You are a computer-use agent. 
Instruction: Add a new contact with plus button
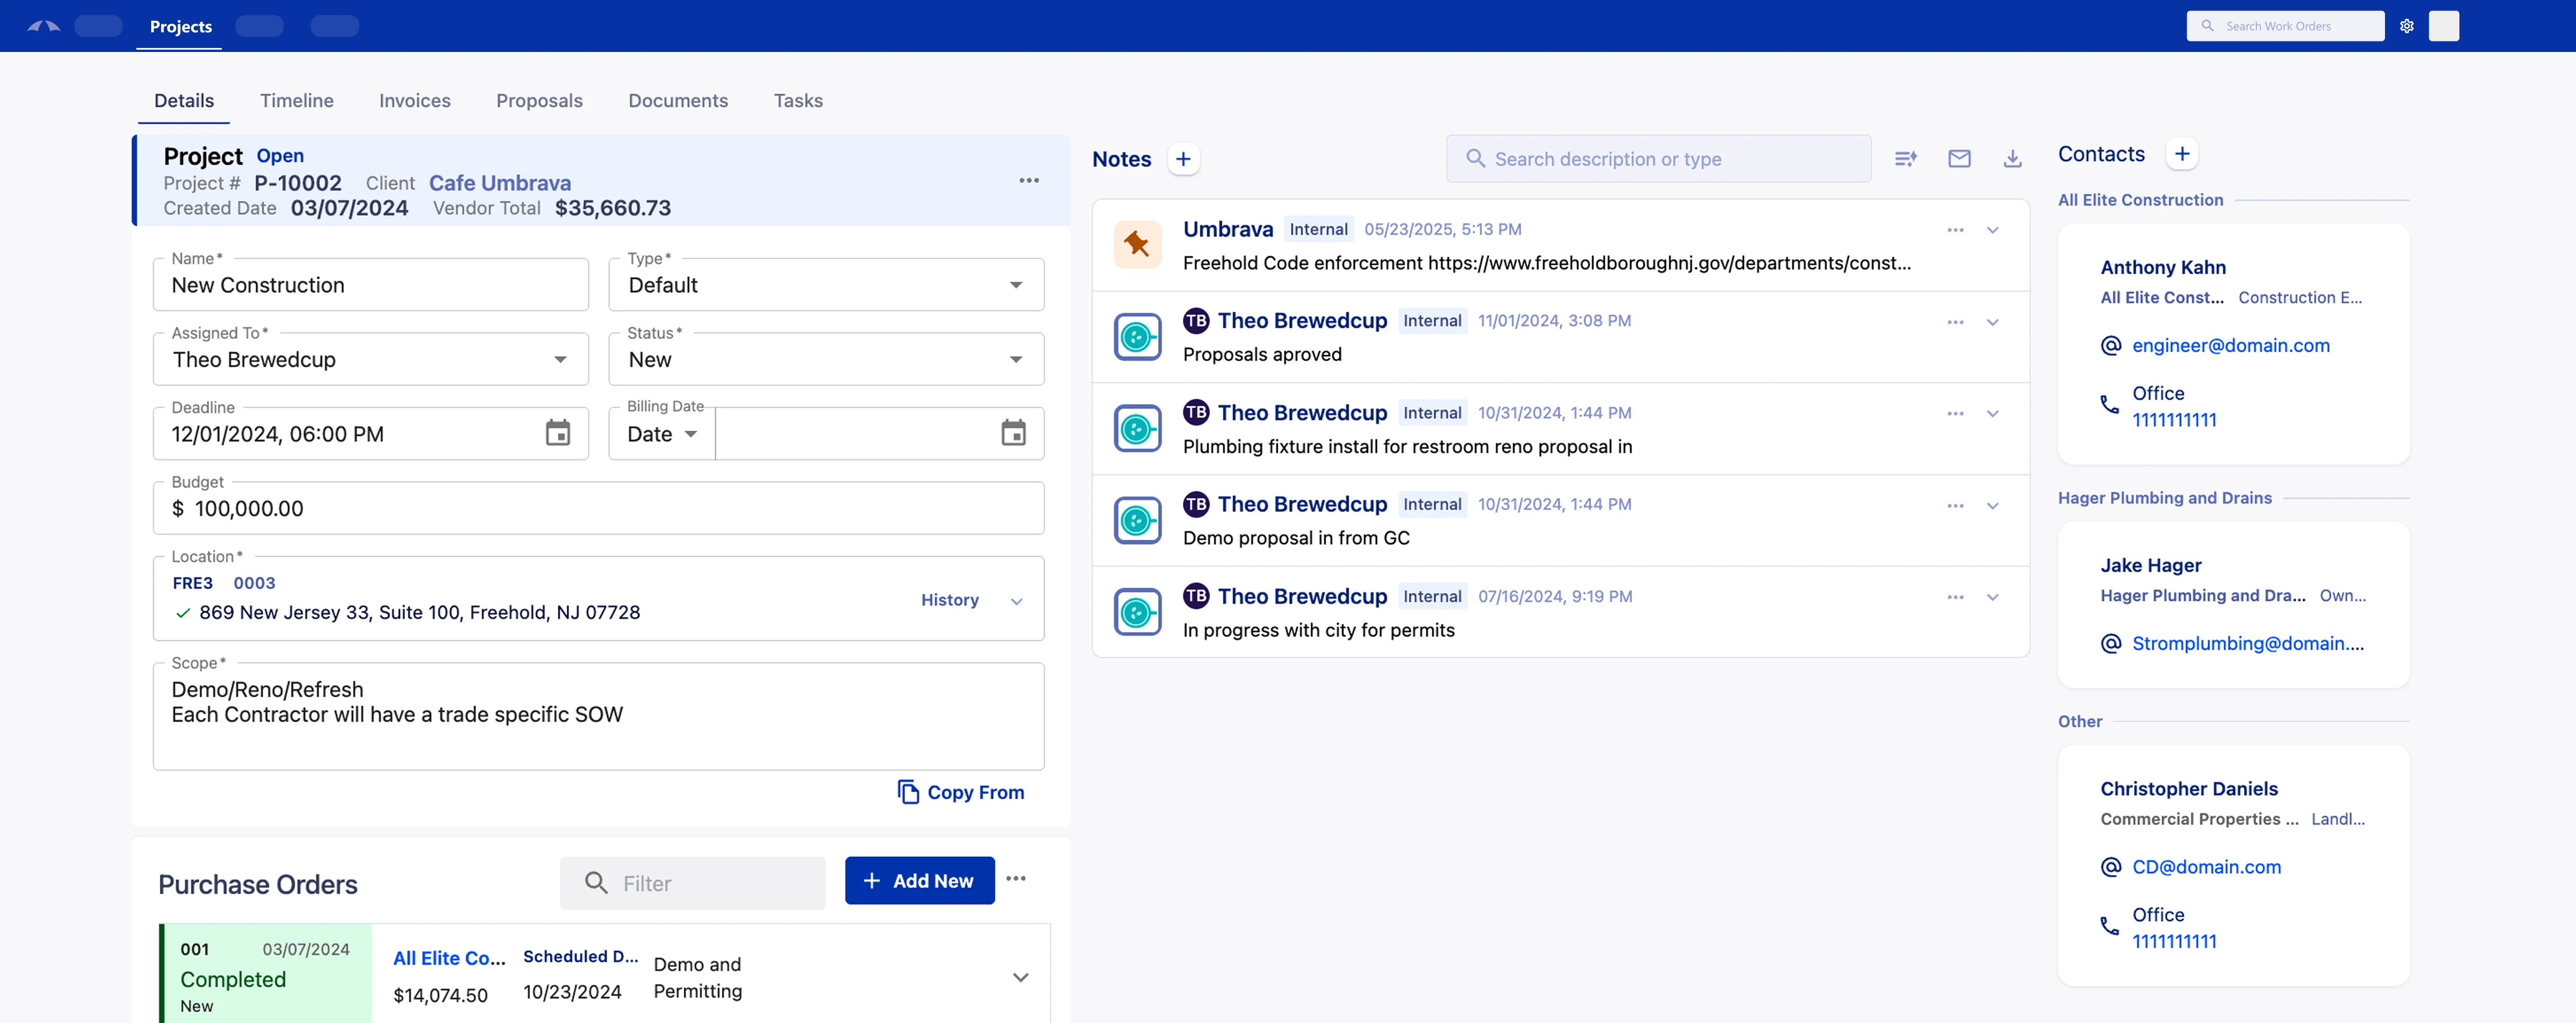(x=2182, y=154)
